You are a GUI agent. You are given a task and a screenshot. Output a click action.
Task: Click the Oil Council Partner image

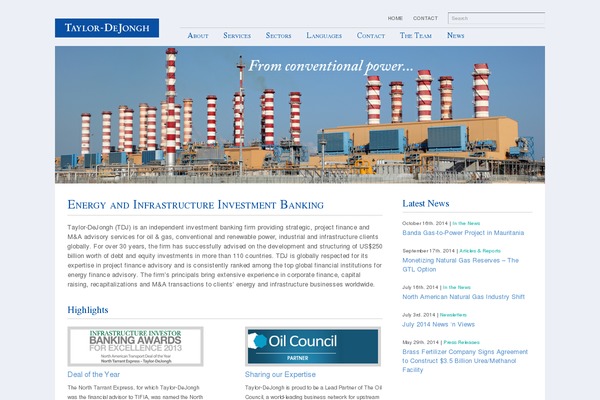[x=313, y=346]
